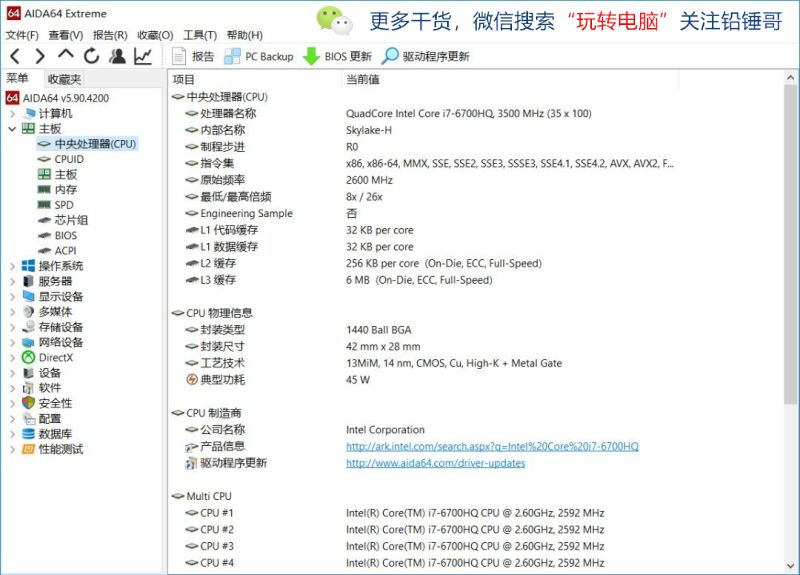
Task: Switch to the 收藏夹 tab
Action: coord(64,79)
